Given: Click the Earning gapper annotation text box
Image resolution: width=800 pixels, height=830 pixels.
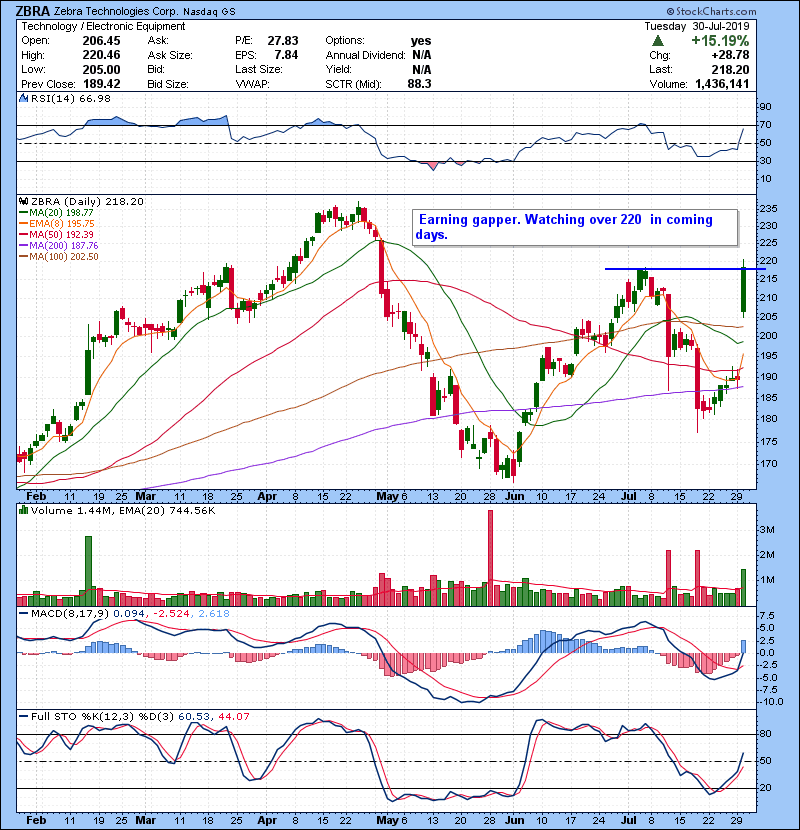Looking at the screenshot, I should point(575,228).
